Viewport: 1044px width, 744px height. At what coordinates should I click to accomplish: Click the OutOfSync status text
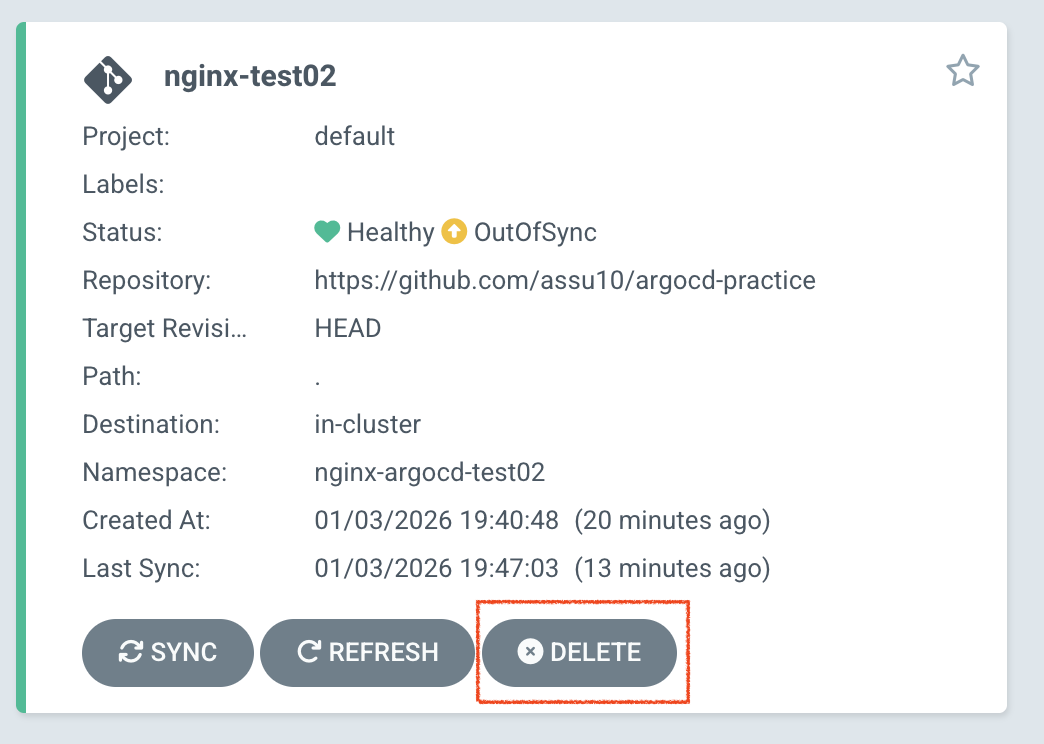(x=535, y=233)
